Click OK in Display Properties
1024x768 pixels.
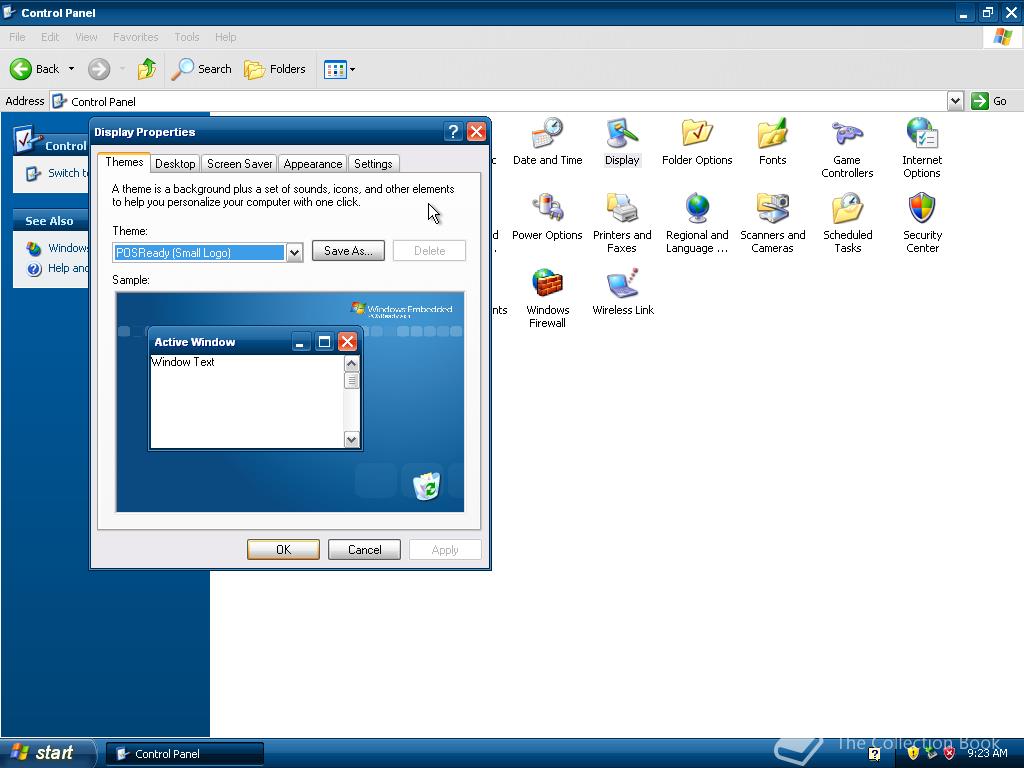click(x=283, y=550)
